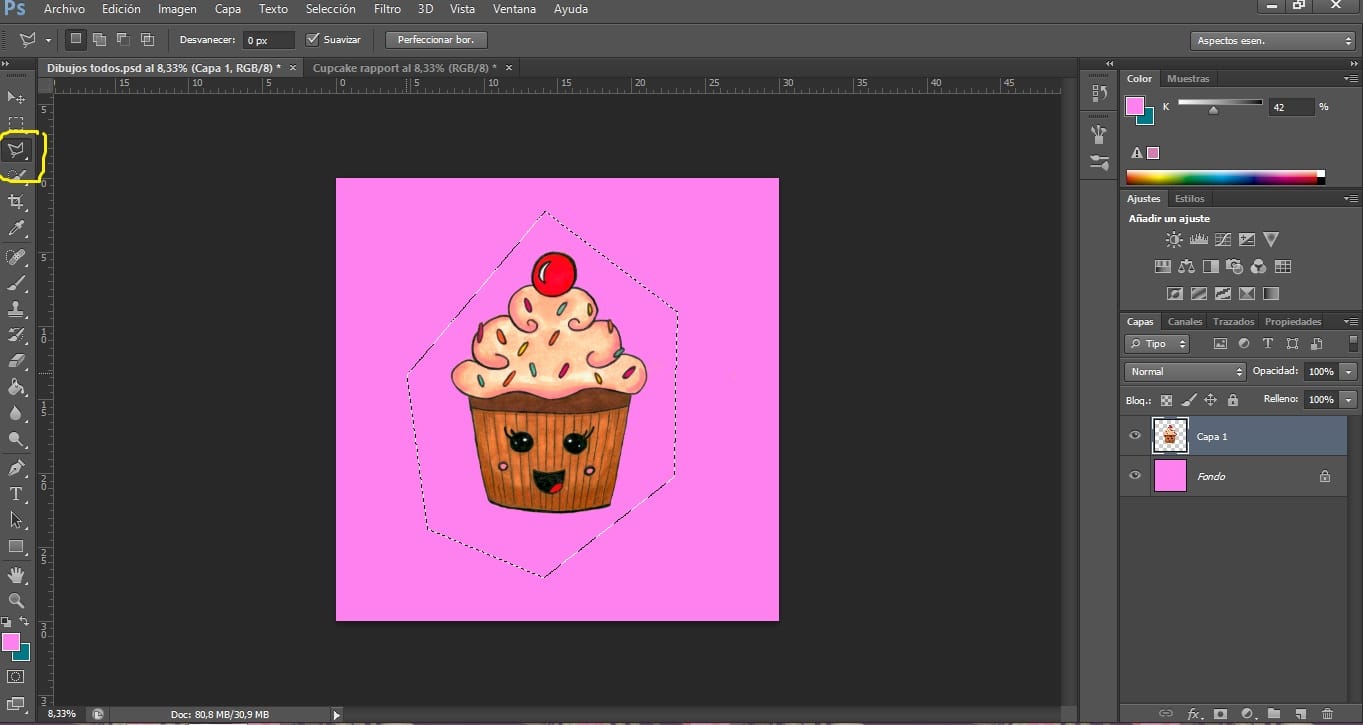
Task: Add a layer mask from the Layers panel
Action: (x=1220, y=714)
